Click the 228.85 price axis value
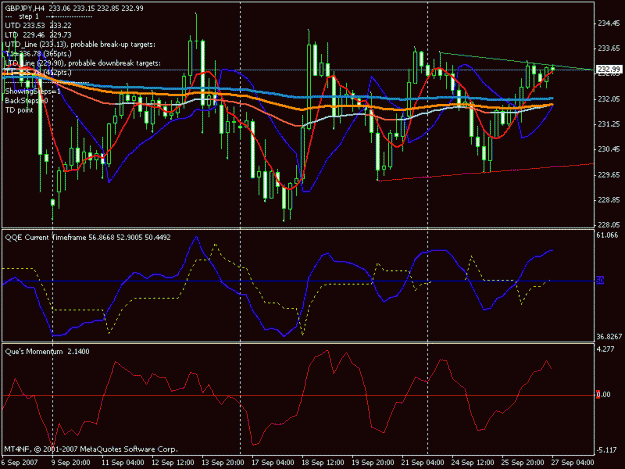This screenshot has width=625, height=469. tap(609, 200)
